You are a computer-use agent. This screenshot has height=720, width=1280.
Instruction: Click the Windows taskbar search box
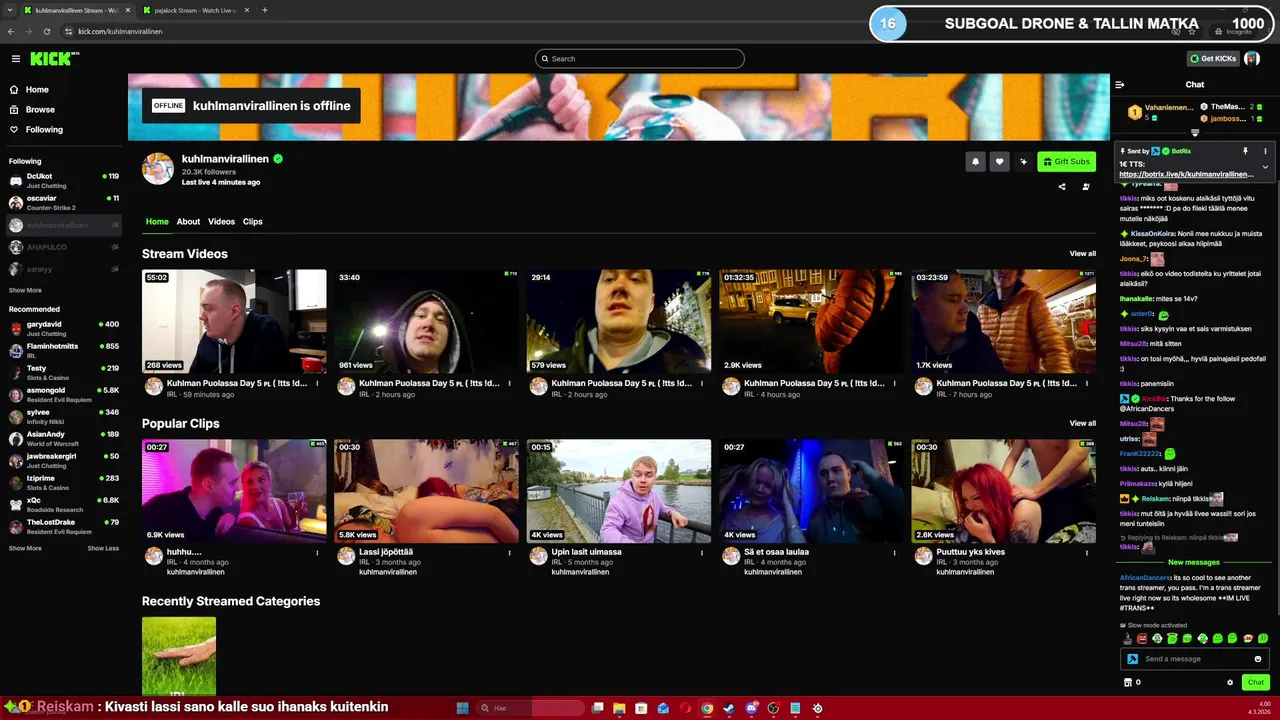click(530, 708)
